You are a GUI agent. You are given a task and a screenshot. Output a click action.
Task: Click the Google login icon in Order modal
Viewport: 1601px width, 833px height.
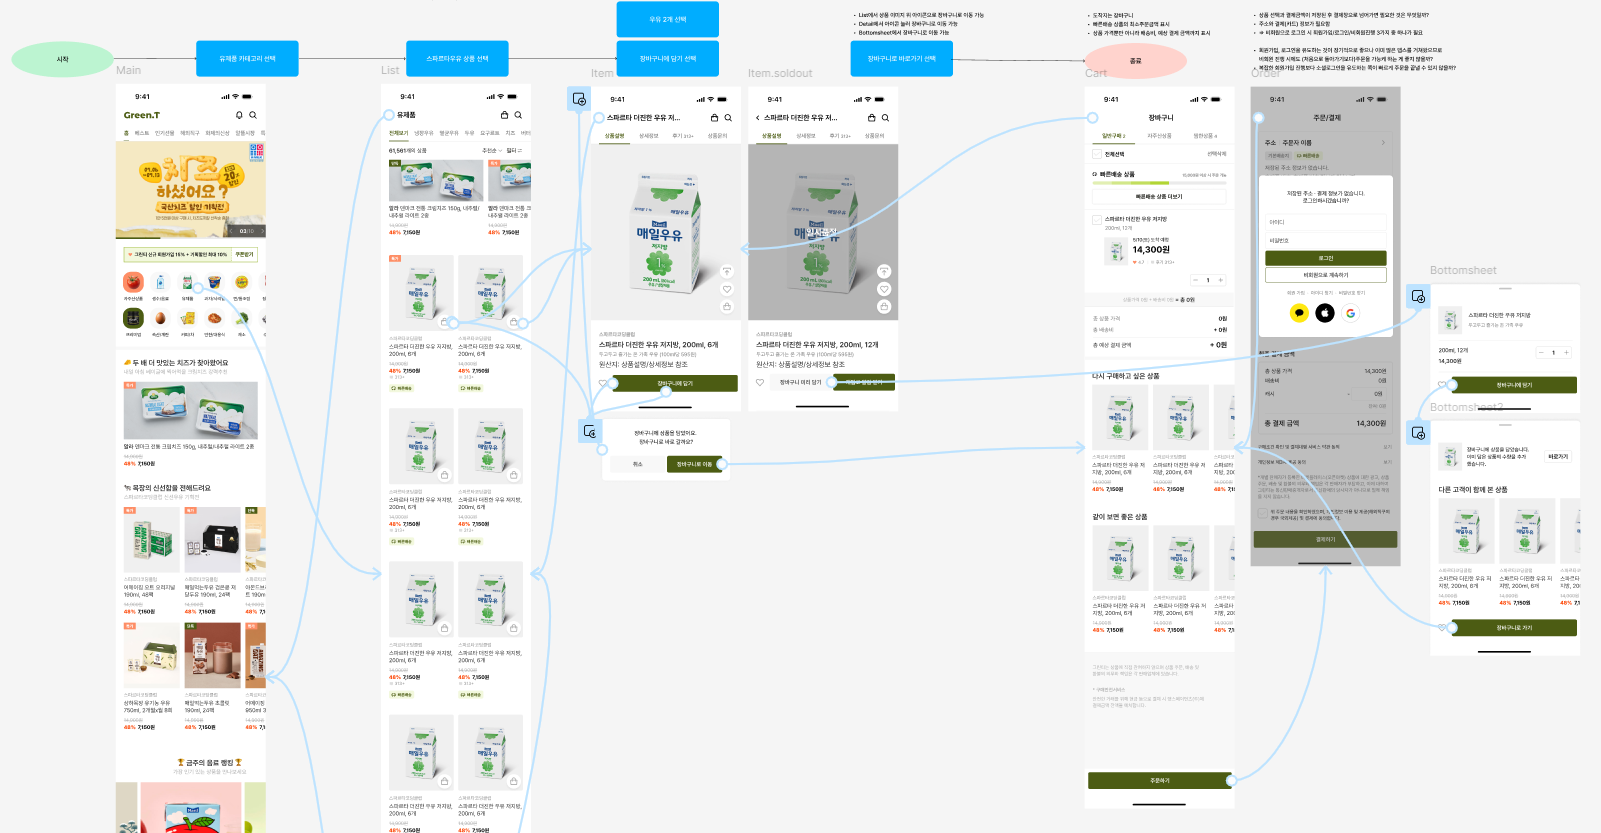(x=1351, y=313)
